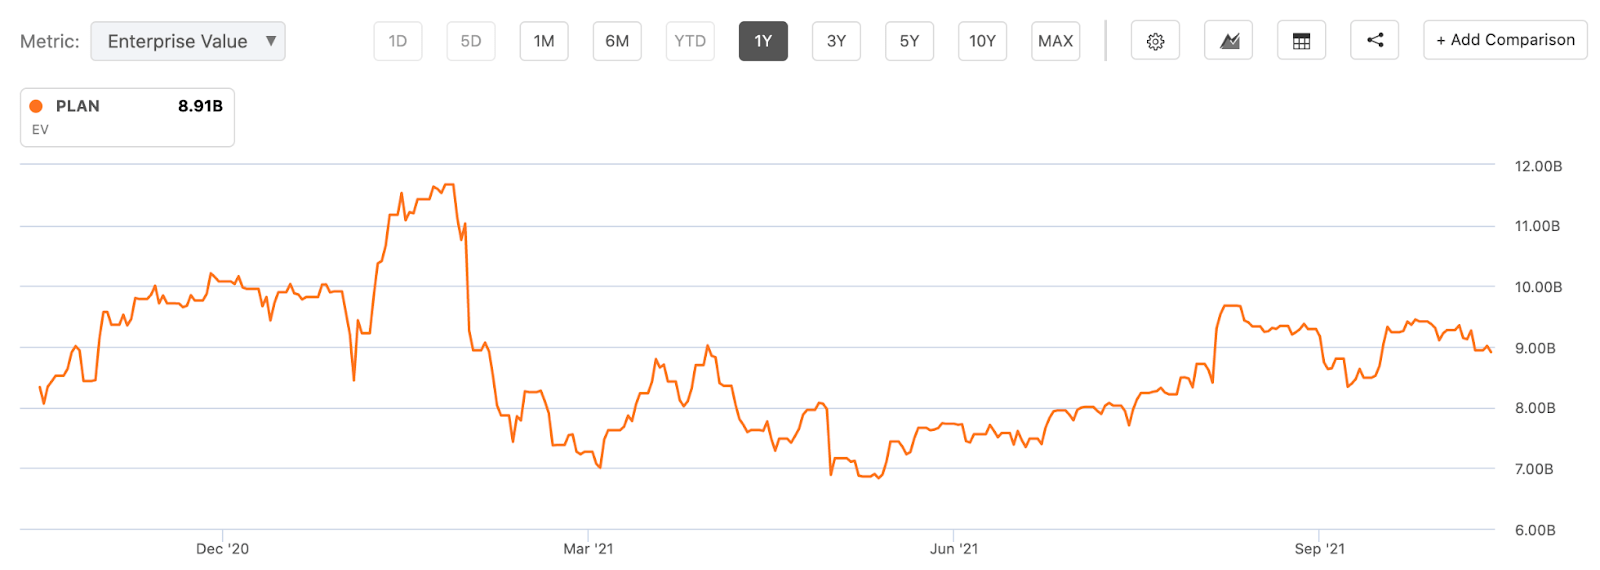
Task: Open the chart settings gear icon
Action: (x=1155, y=41)
